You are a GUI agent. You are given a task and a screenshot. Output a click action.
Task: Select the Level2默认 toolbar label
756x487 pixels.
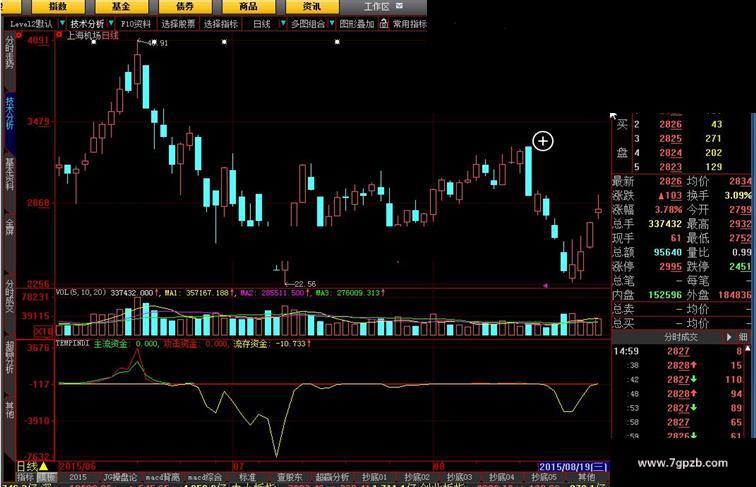coord(31,24)
